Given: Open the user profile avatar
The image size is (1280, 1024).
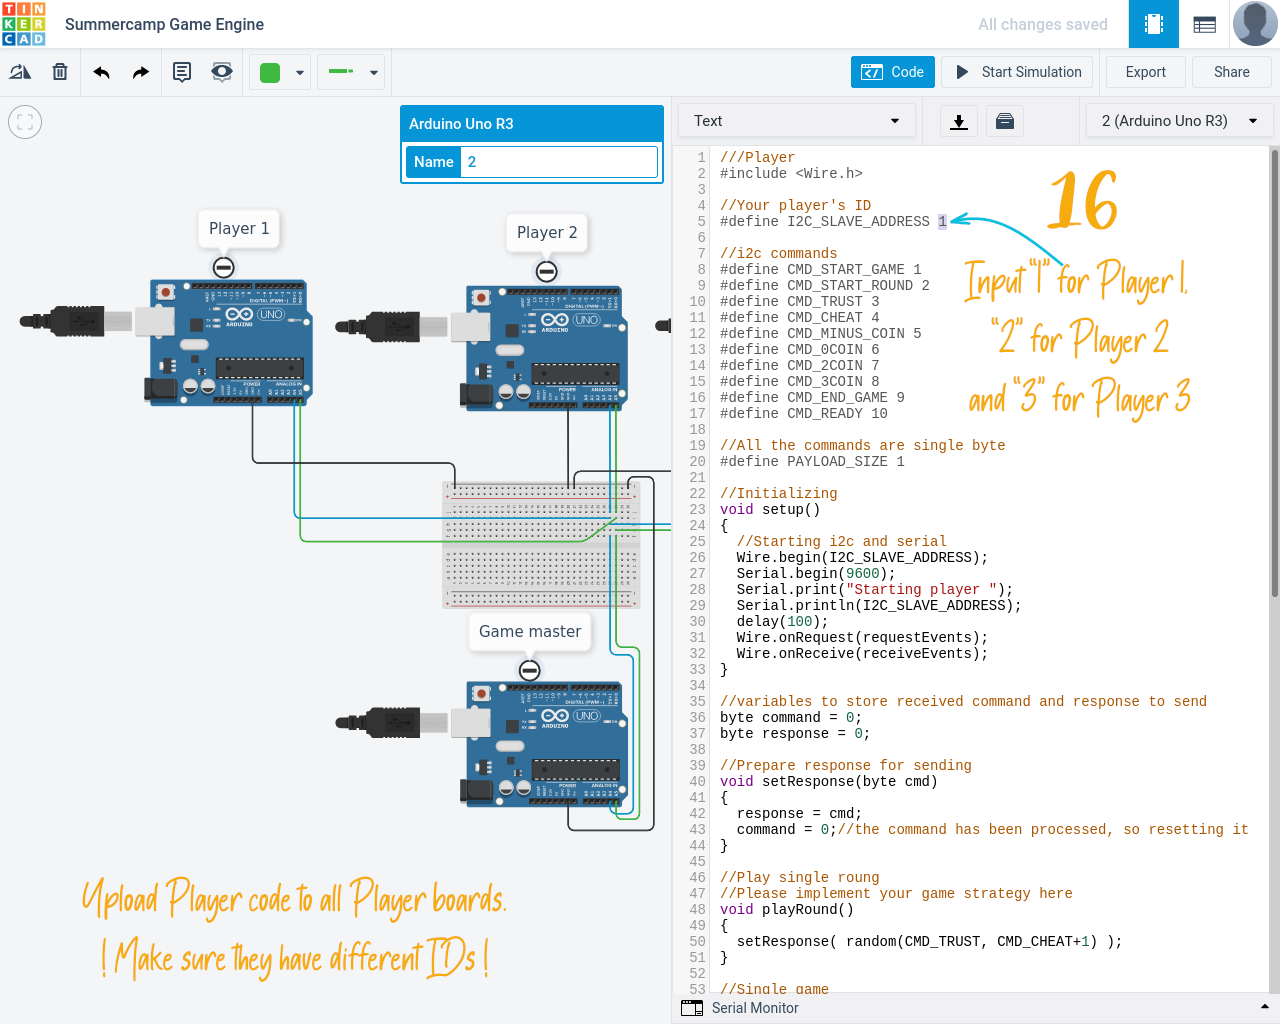Looking at the screenshot, I should (x=1255, y=24).
